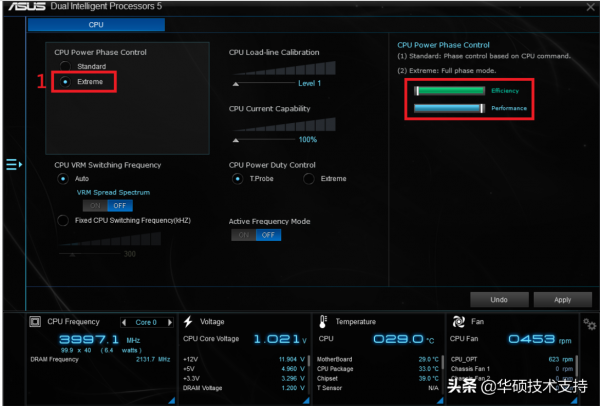
Task: Click the +12V voltage row
Action: (x=244, y=359)
